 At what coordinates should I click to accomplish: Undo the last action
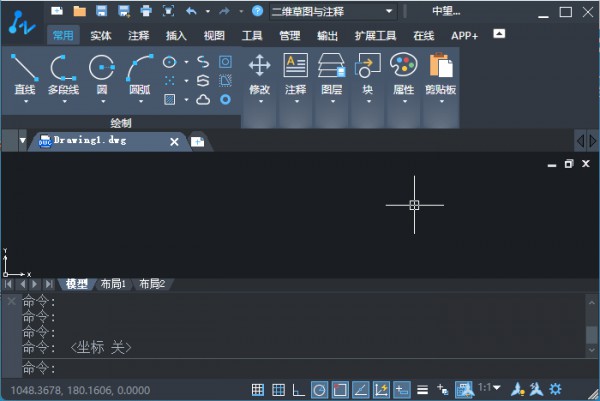[191, 11]
